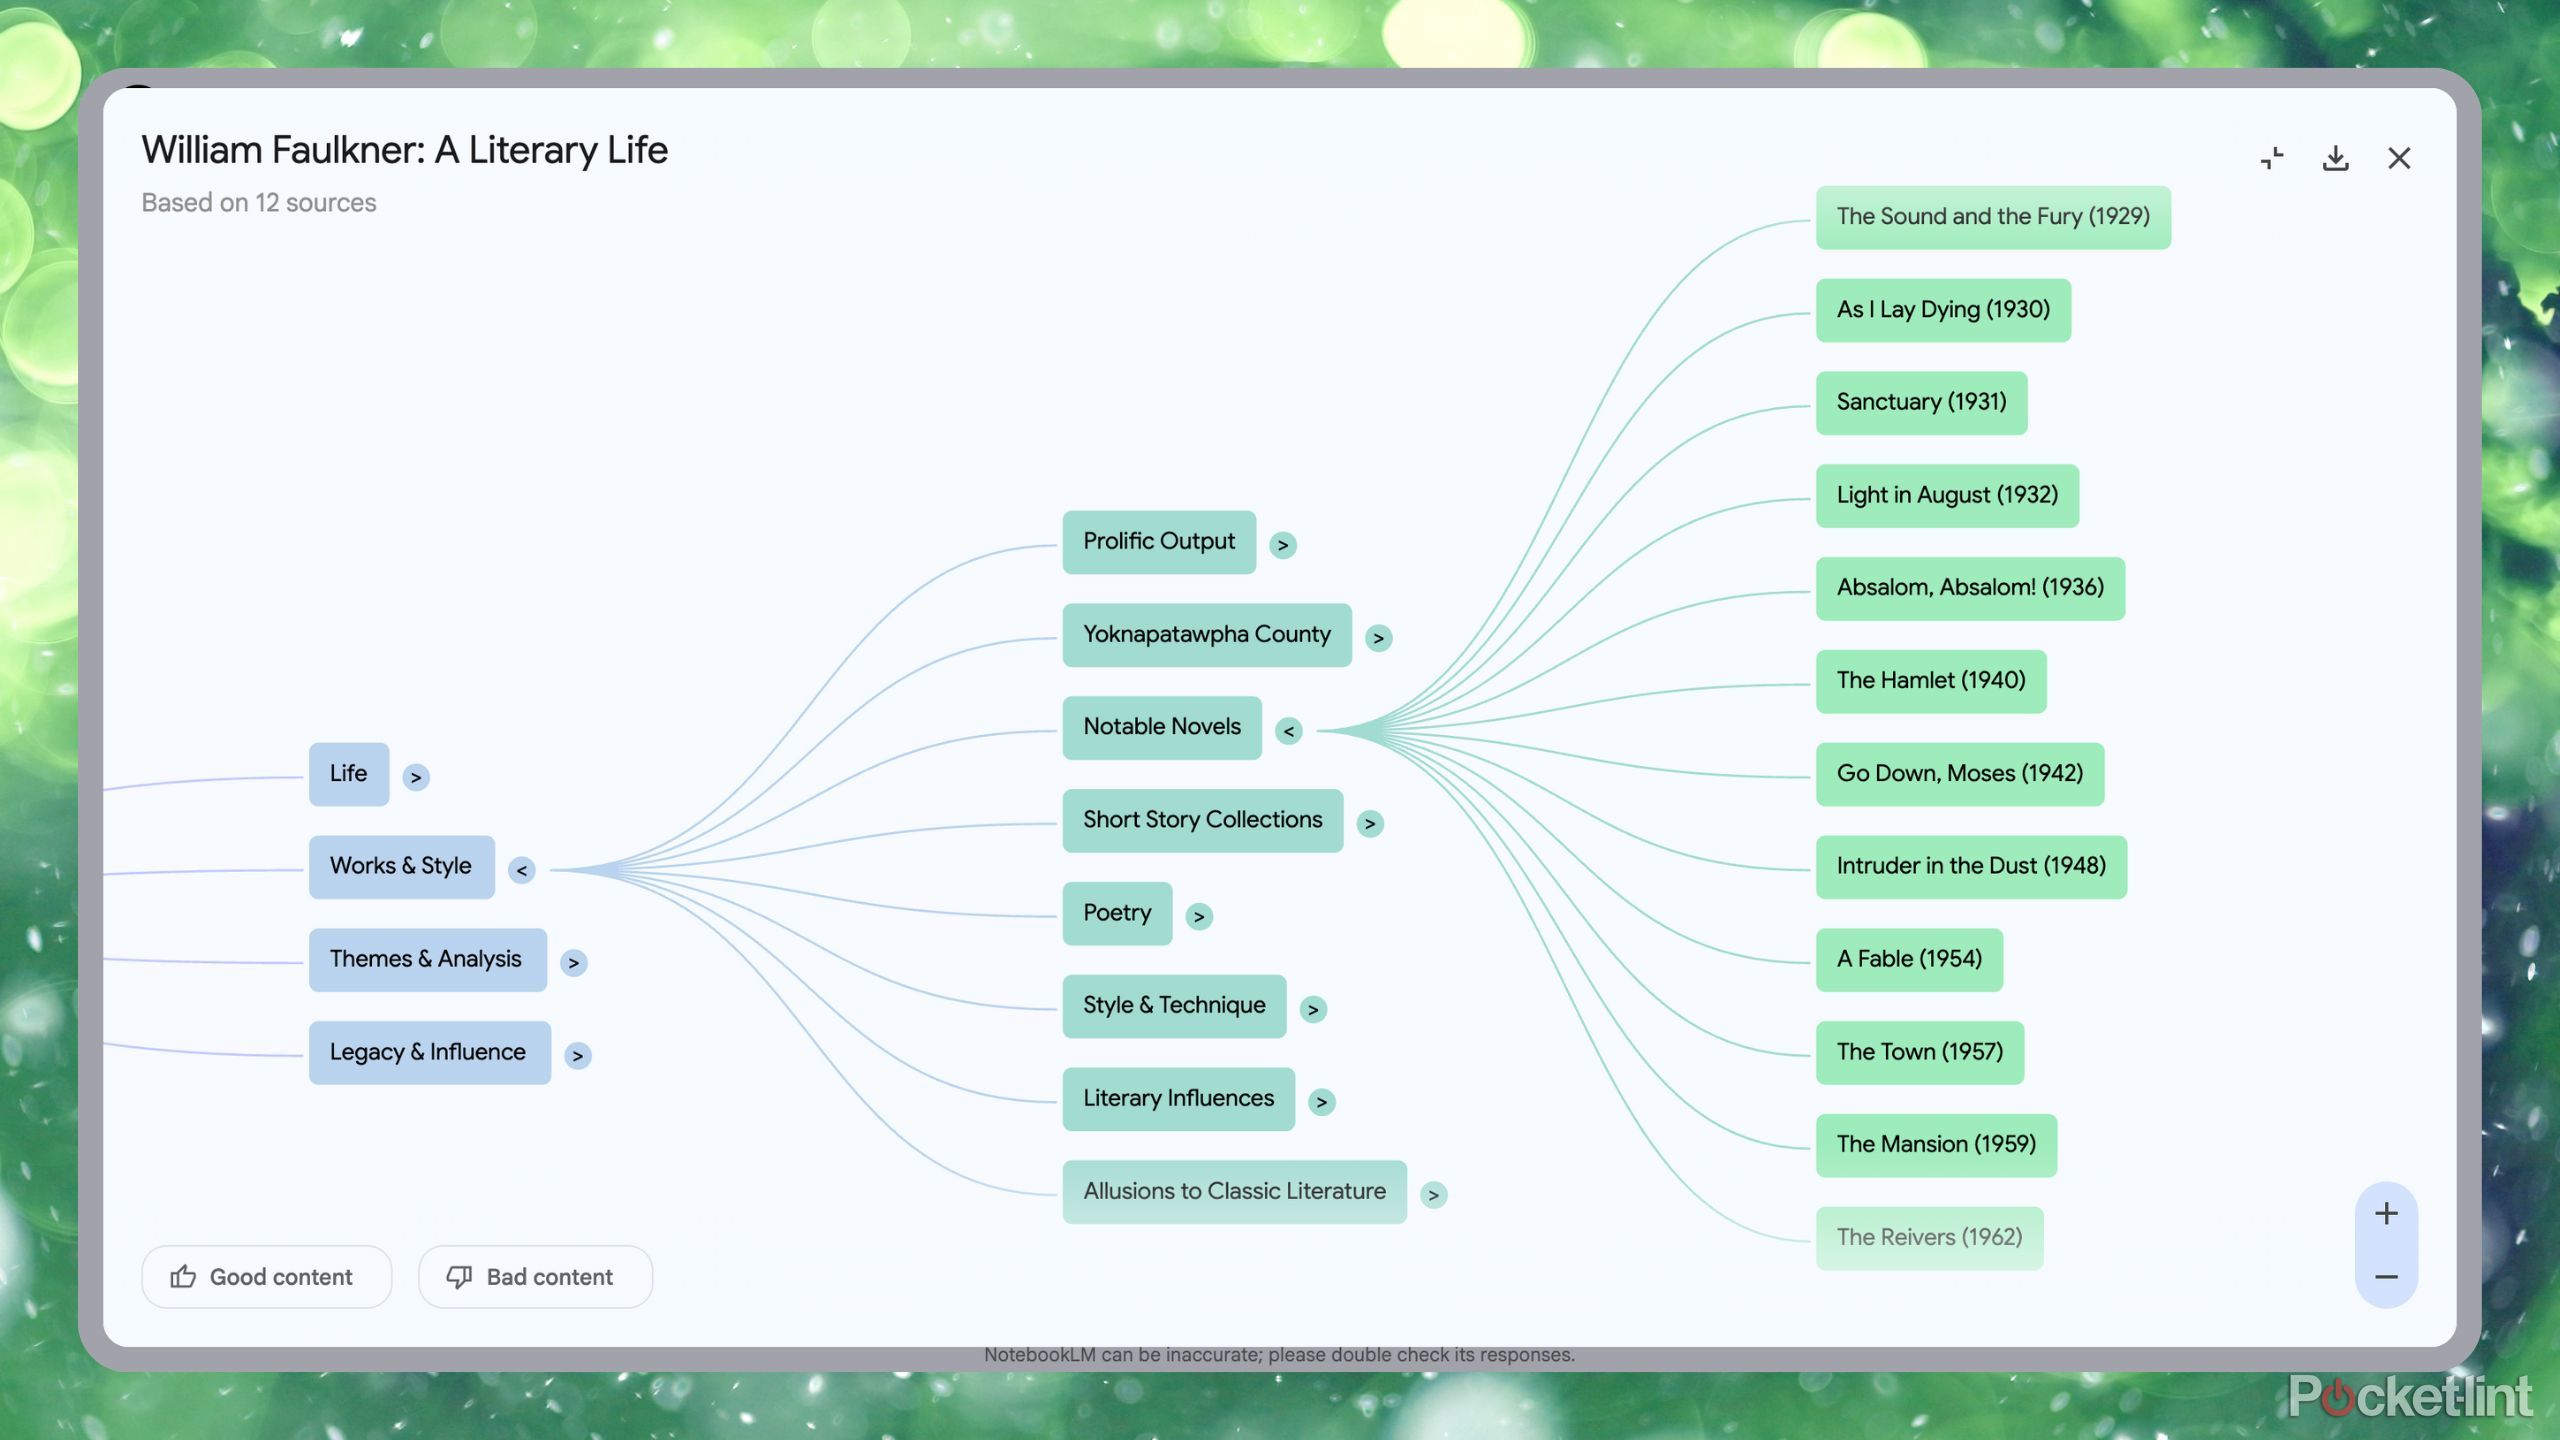Click As I Lay Dying (1930) node

[1943, 310]
